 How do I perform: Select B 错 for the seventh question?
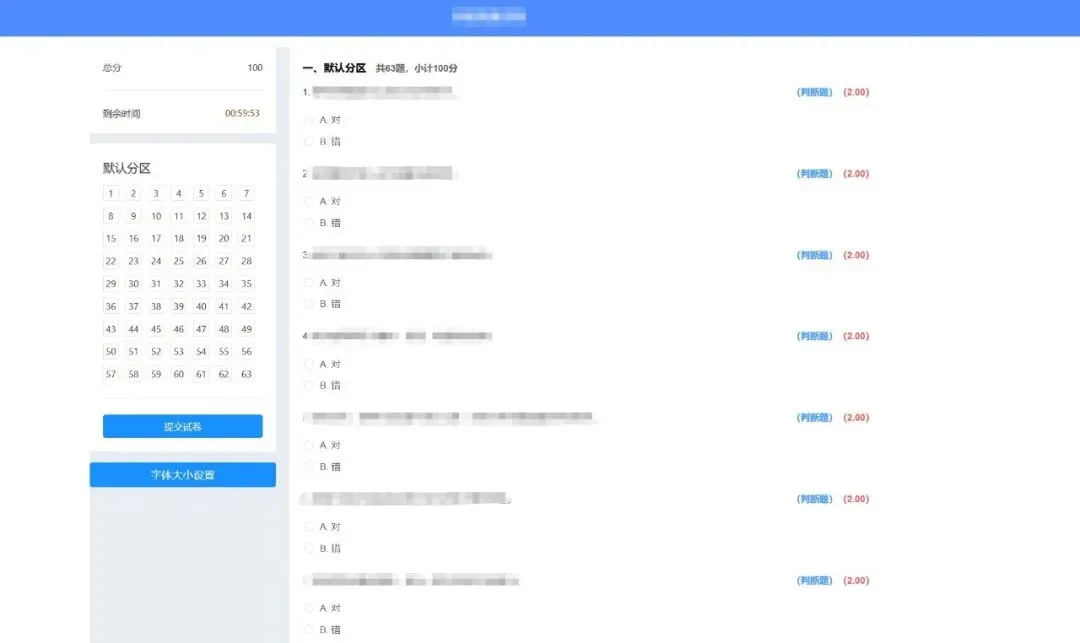pos(309,629)
